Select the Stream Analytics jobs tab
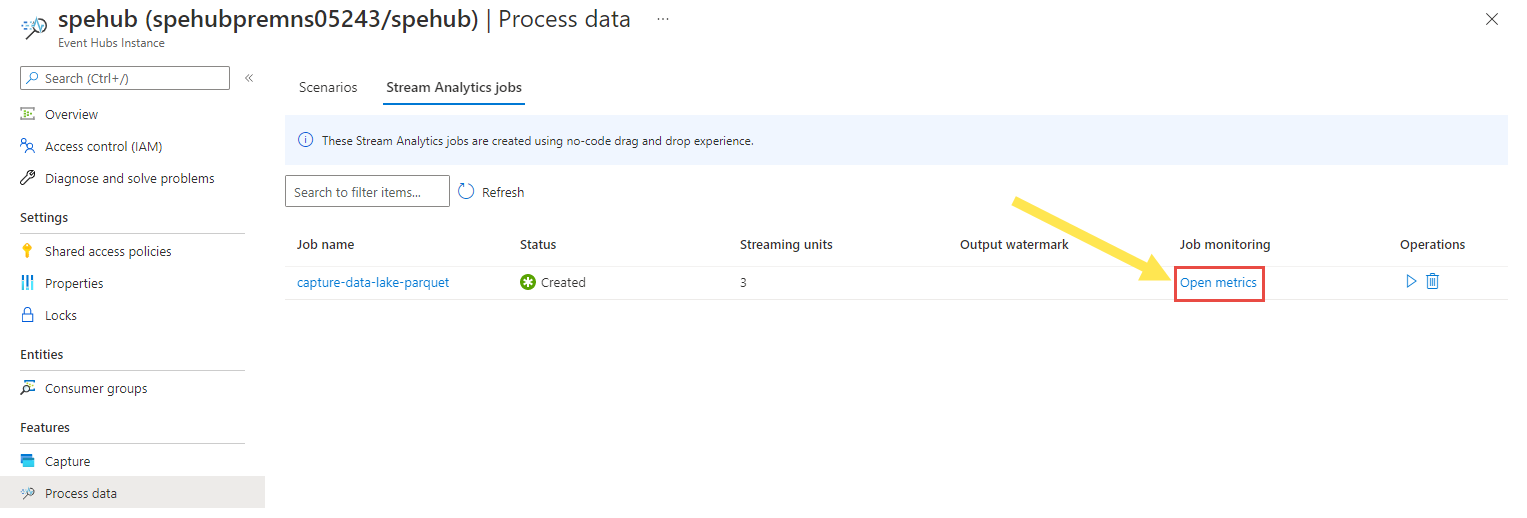1527x518 pixels. point(454,87)
